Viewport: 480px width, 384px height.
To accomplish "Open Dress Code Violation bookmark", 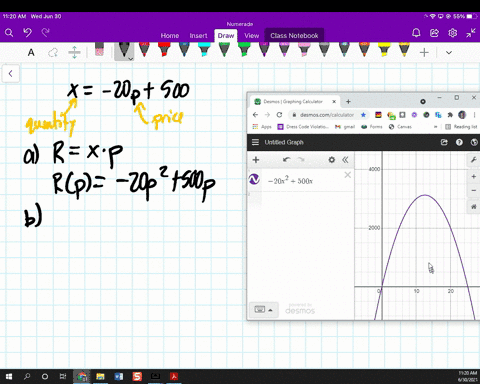I will (x=303, y=127).
